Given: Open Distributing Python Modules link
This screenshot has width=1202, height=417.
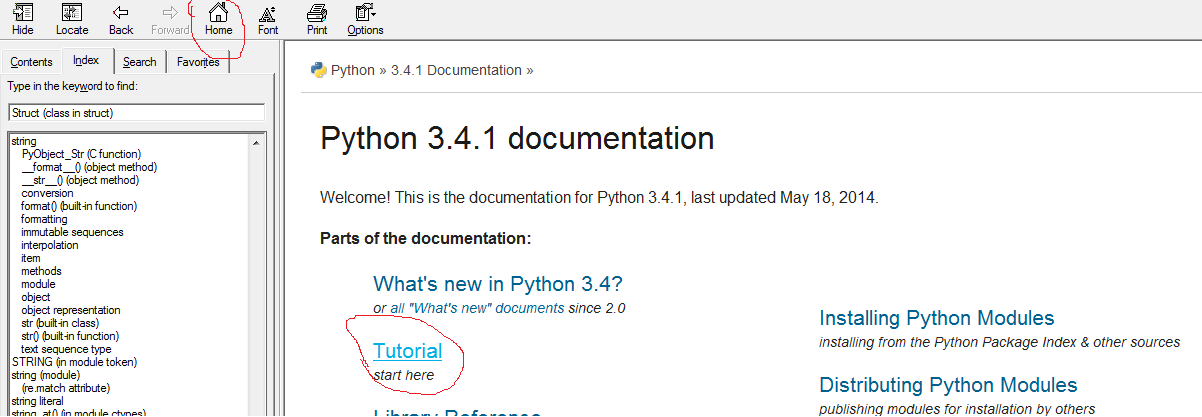Looking at the screenshot, I should point(948,385).
